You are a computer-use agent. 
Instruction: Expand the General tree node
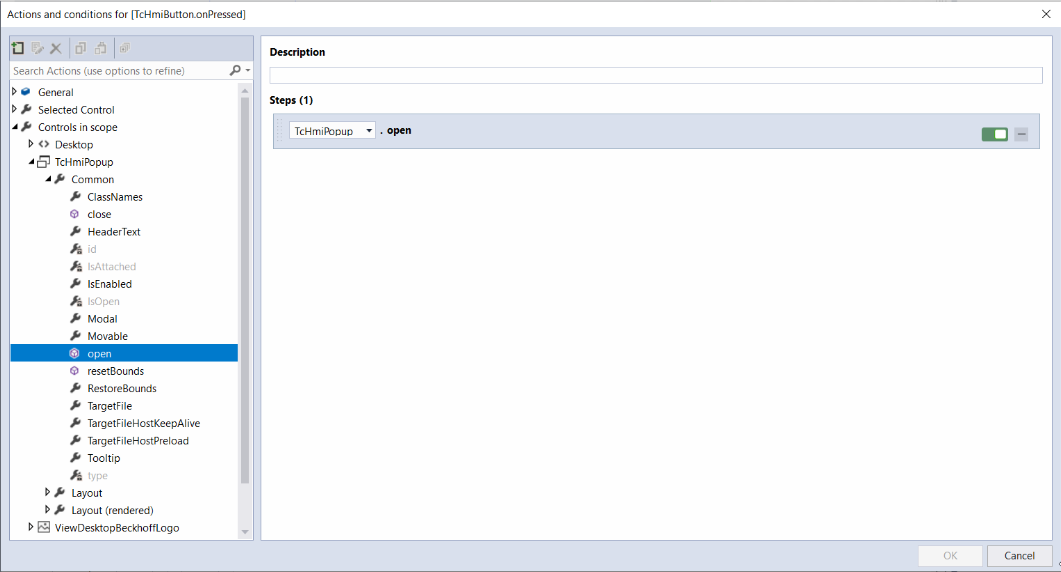pos(14,91)
